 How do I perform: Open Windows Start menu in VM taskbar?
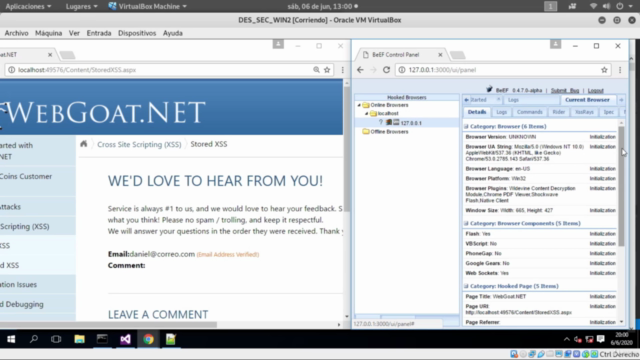pos(11,339)
